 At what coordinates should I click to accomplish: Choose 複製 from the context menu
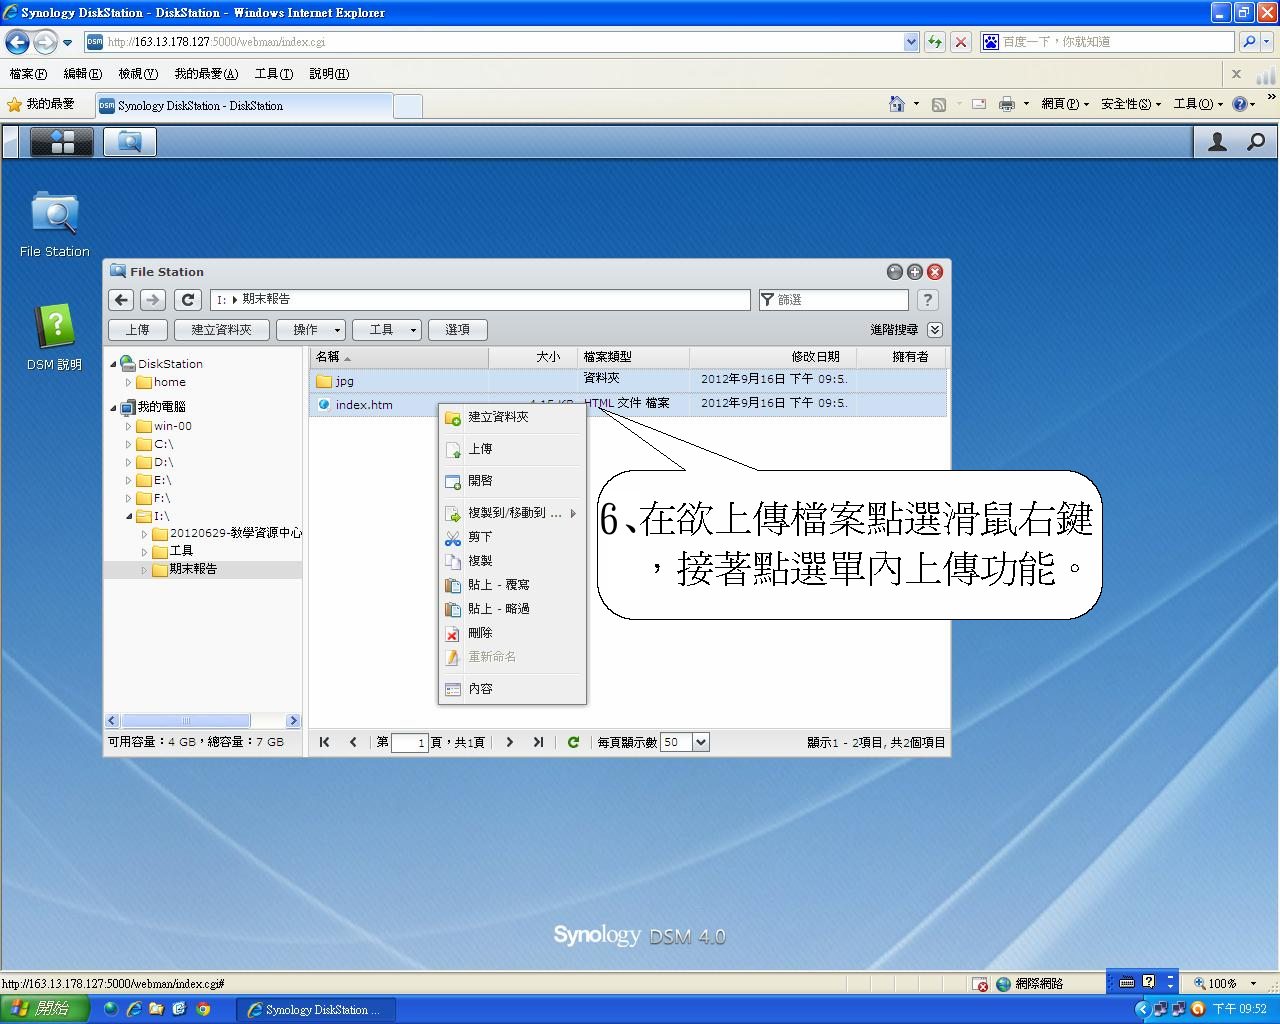pyautogui.click(x=511, y=561)
